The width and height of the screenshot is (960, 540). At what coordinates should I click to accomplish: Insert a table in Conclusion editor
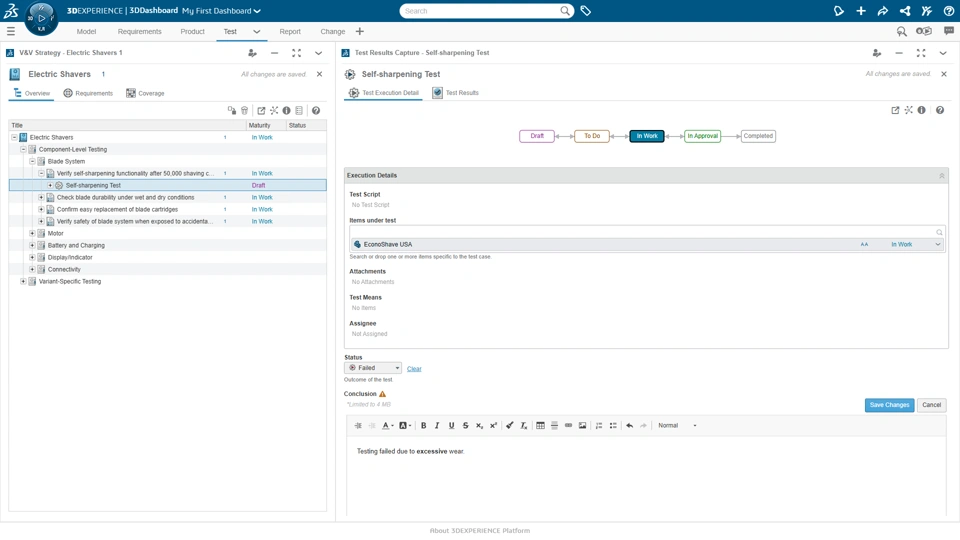click(x=540, y=426)
